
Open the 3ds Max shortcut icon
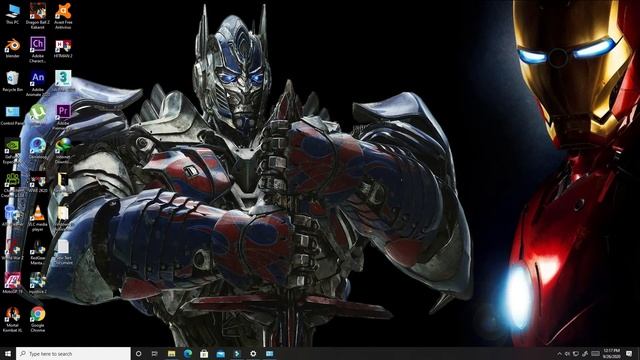coord(63,81)
